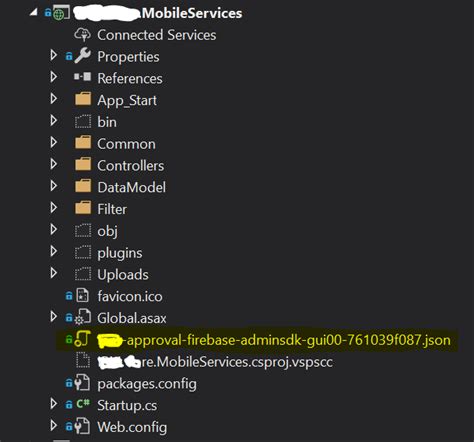Expand the App_Start folder arrow

click(x=53, y=99)
